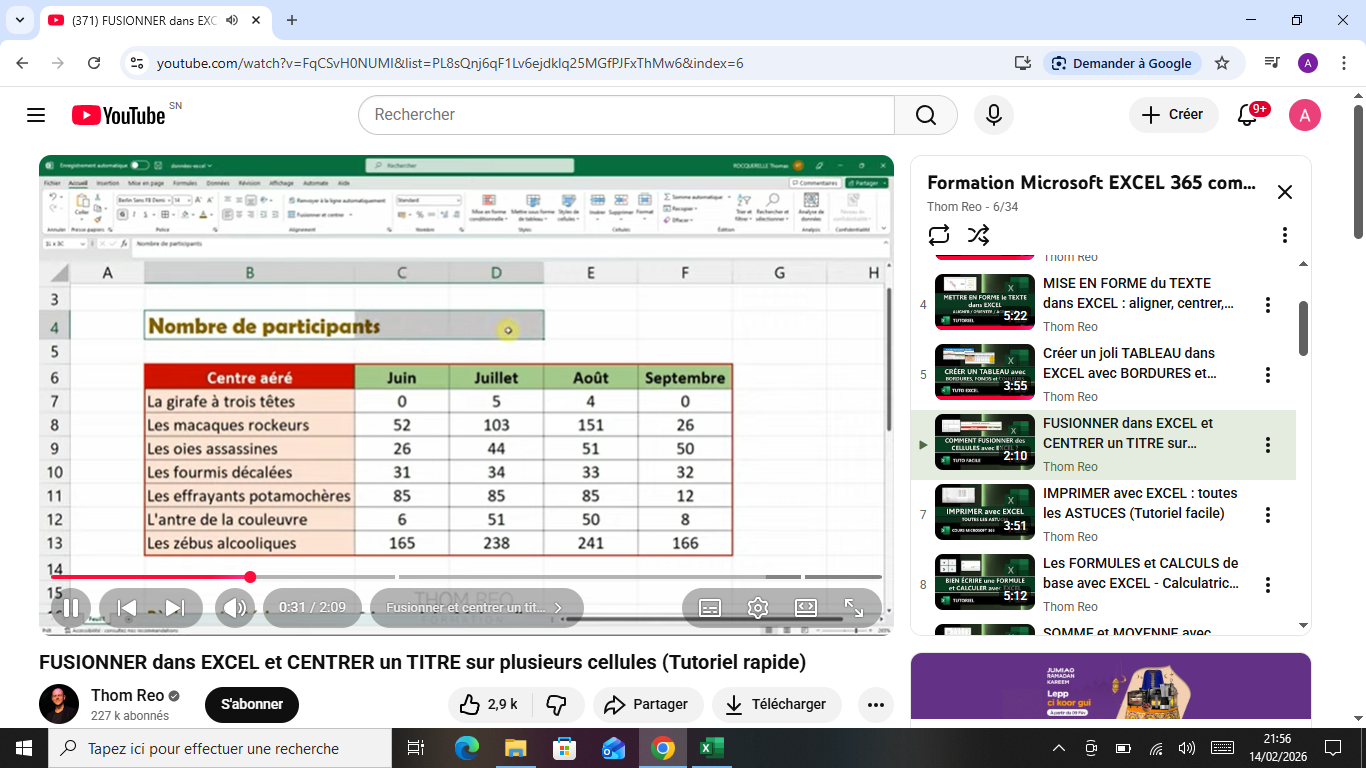
Task: Open Les FORMULES et CALCULS playlist item
Action: (x=1140, y=573)
